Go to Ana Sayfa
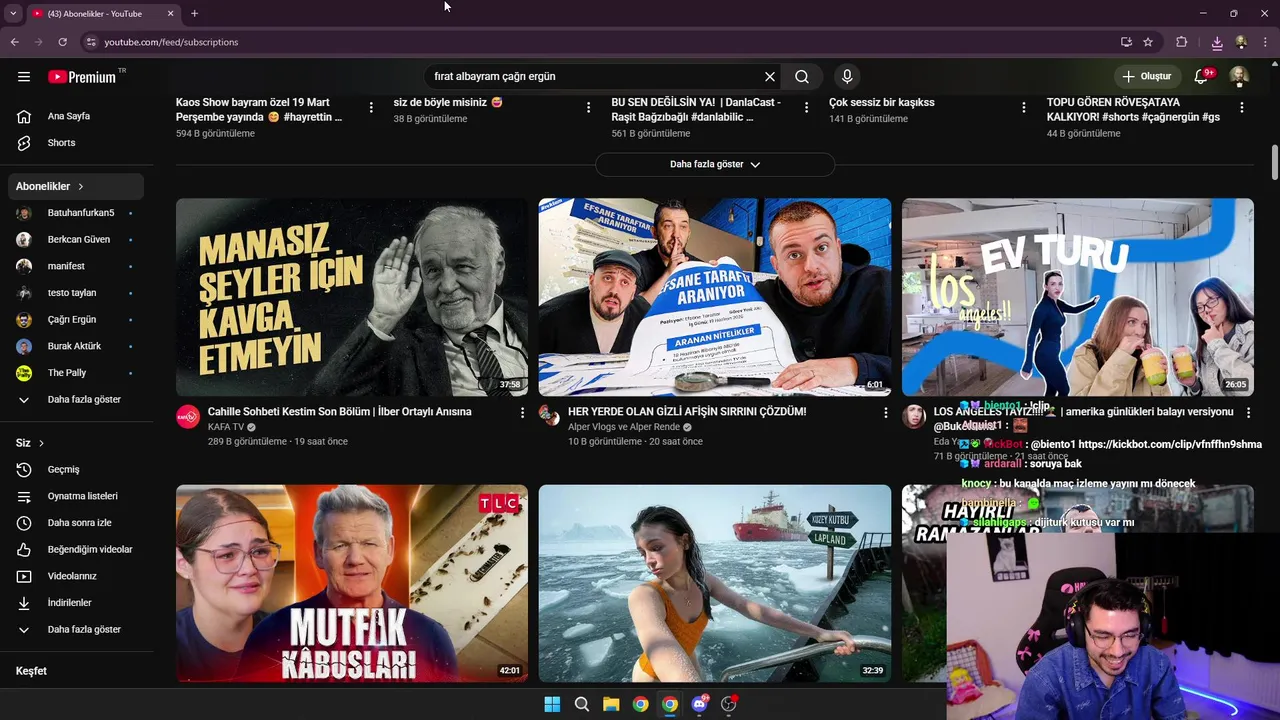 [x=76, y=116]
